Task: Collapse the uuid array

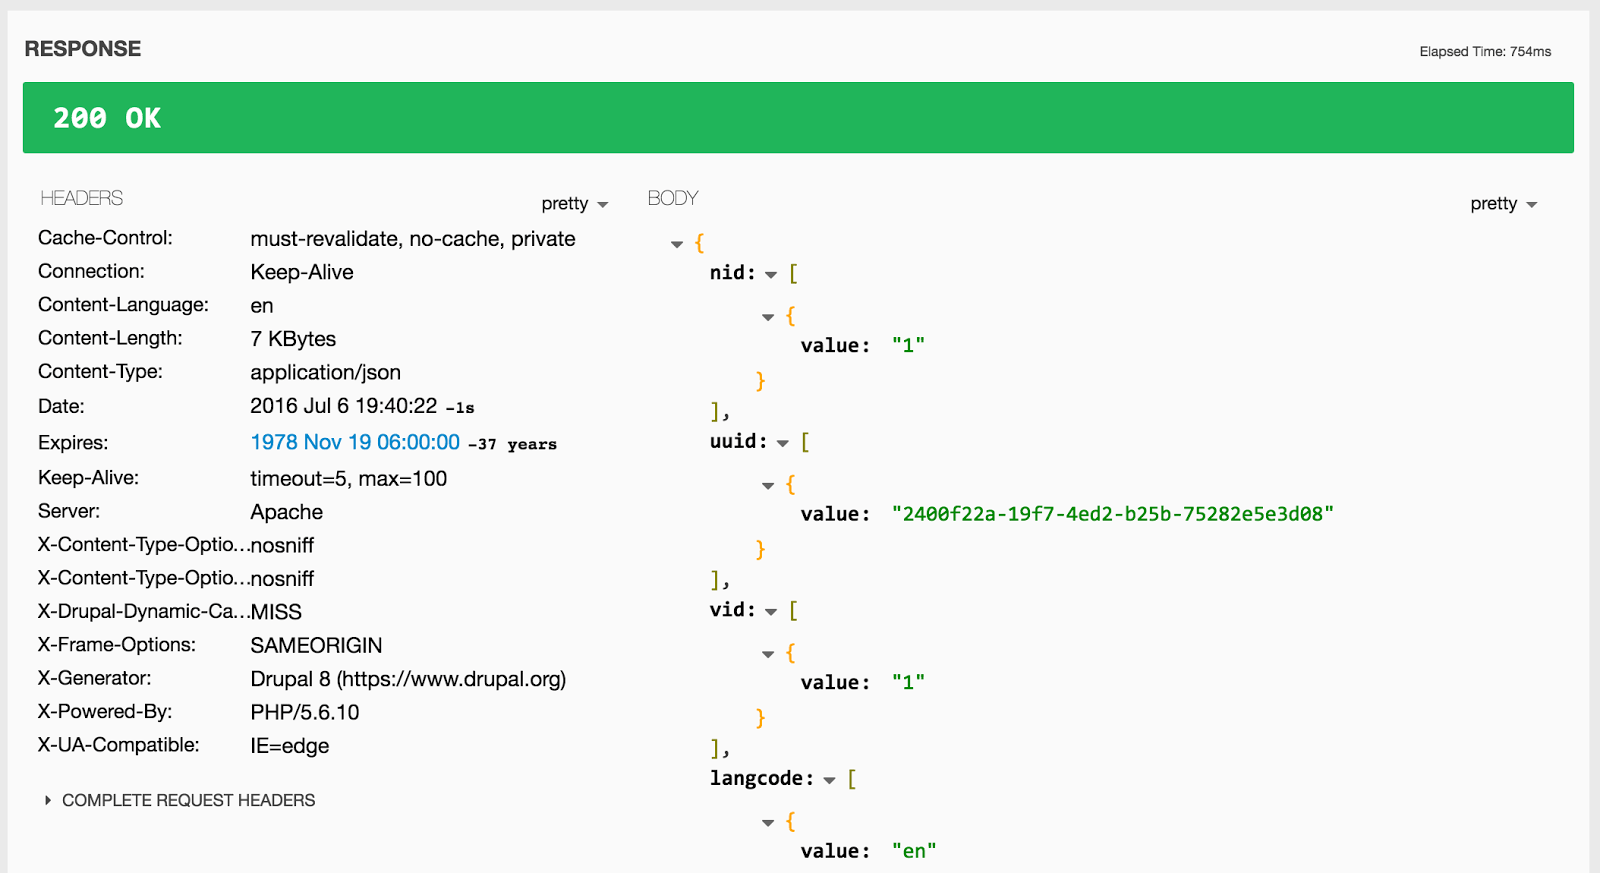Action: tap(783, 443)
